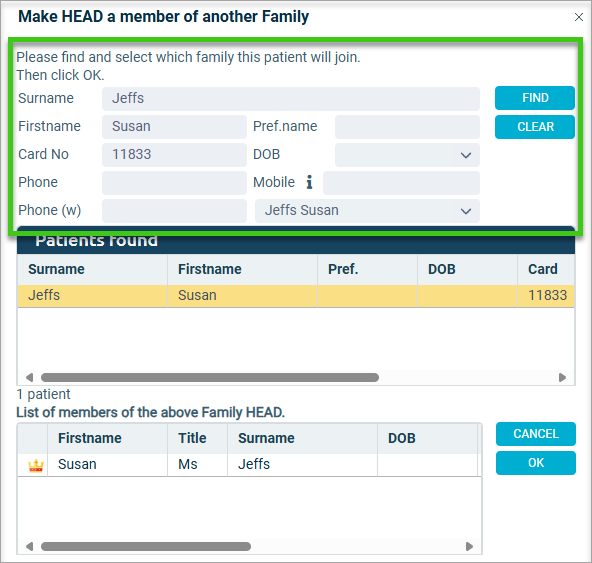592x563 pixels.
Task: Click the CANCEL button
Action: pos(536,434)
